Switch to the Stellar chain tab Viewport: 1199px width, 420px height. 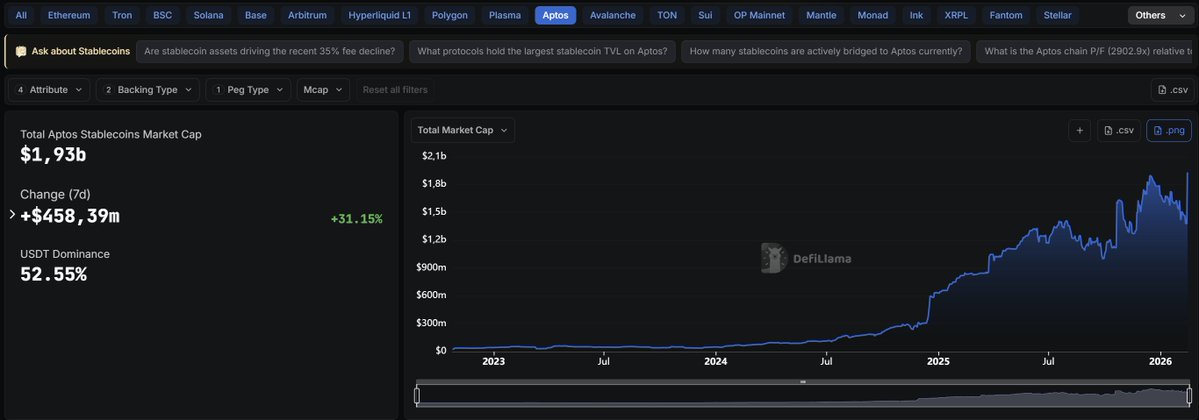tap(1058, 15)
